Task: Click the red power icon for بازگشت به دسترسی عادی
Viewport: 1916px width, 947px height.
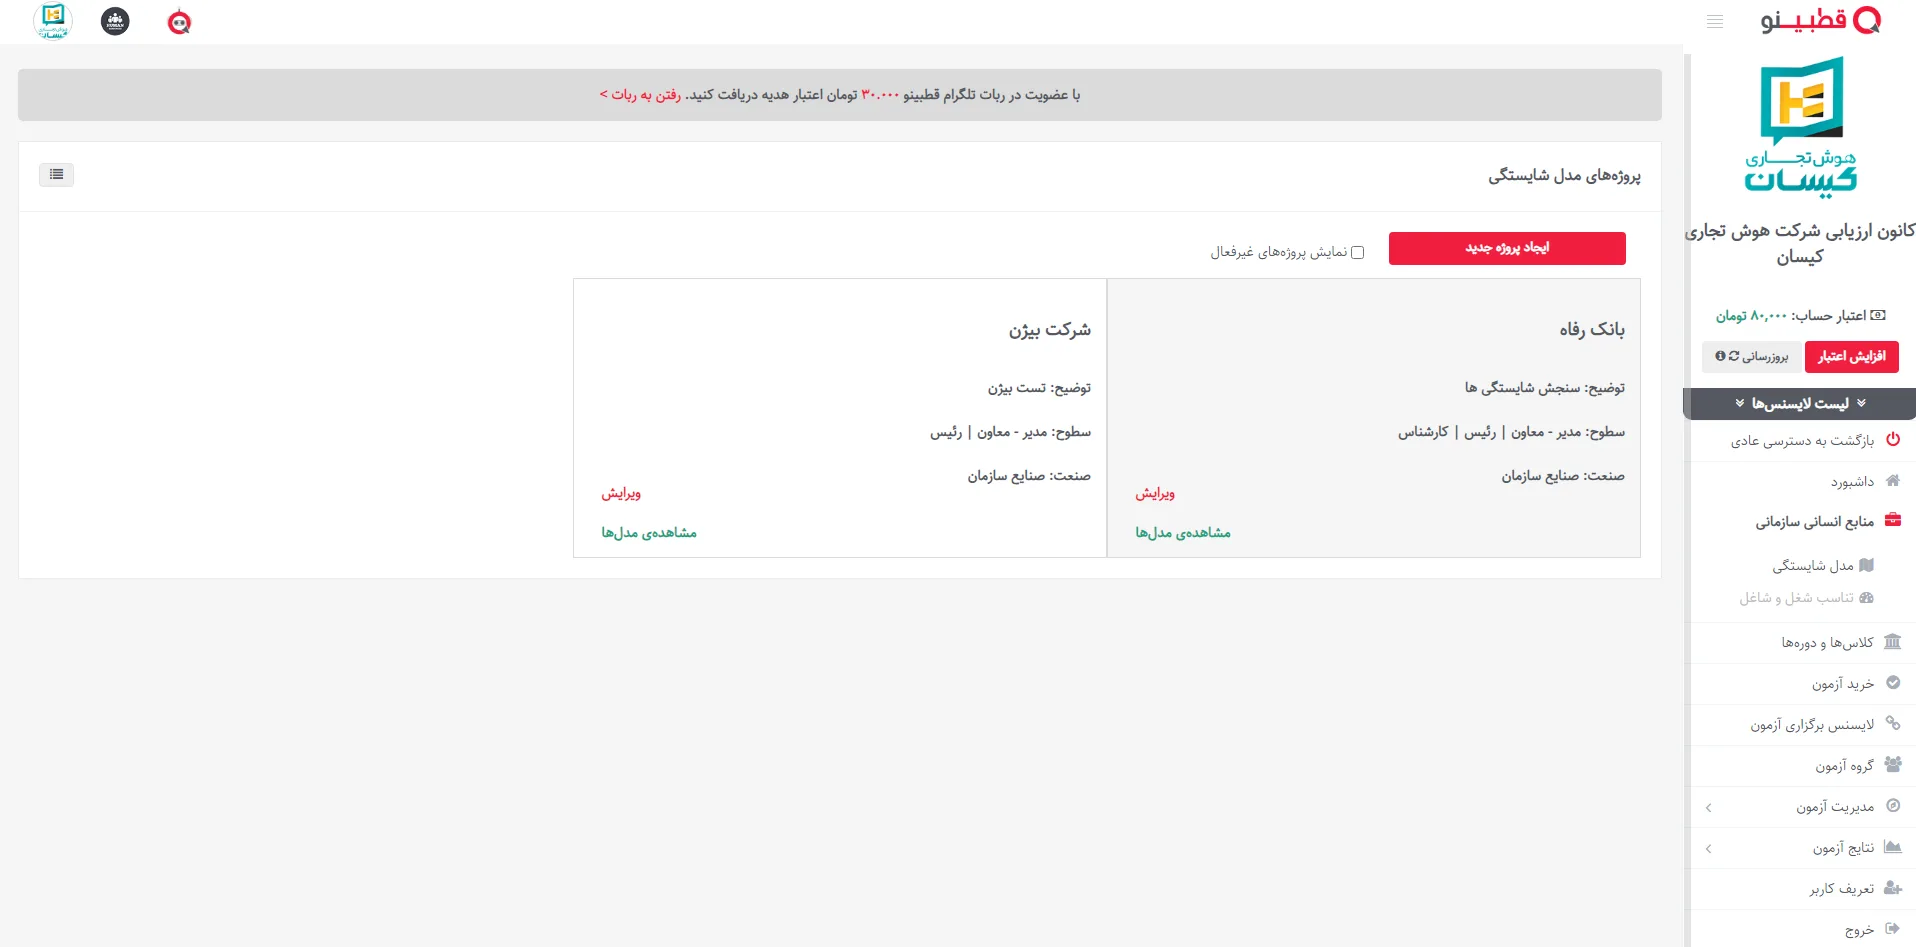Action: click(1892, 440)
